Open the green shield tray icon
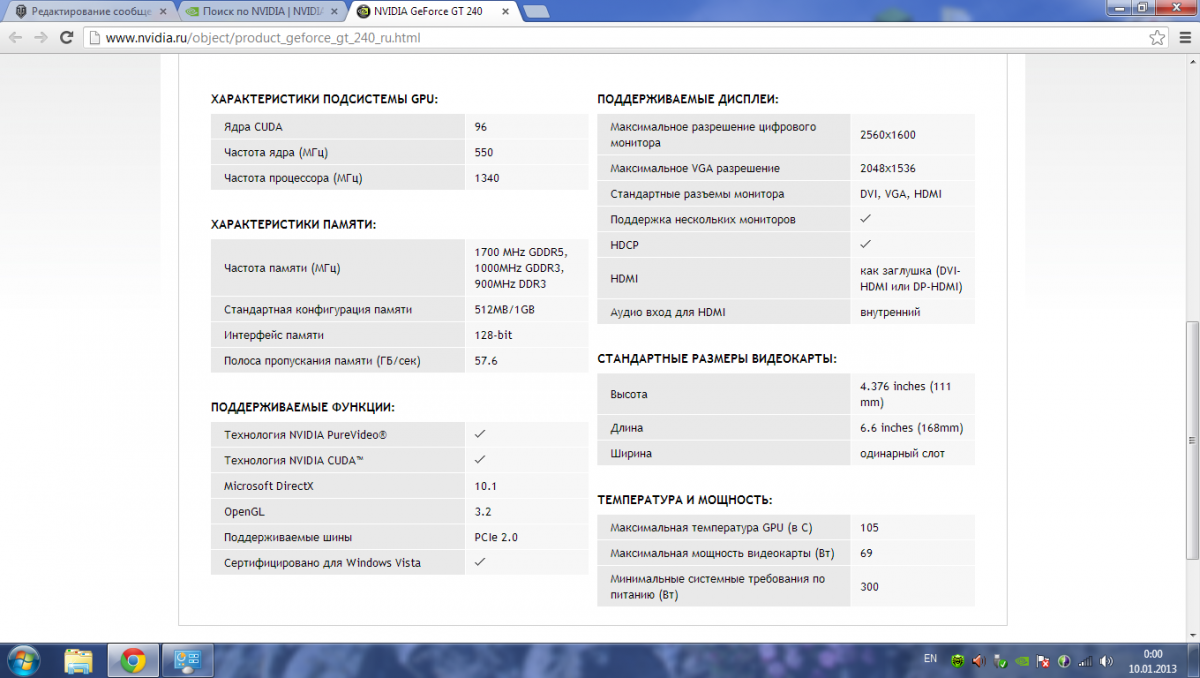1200x678 pixels. point(958,661)
